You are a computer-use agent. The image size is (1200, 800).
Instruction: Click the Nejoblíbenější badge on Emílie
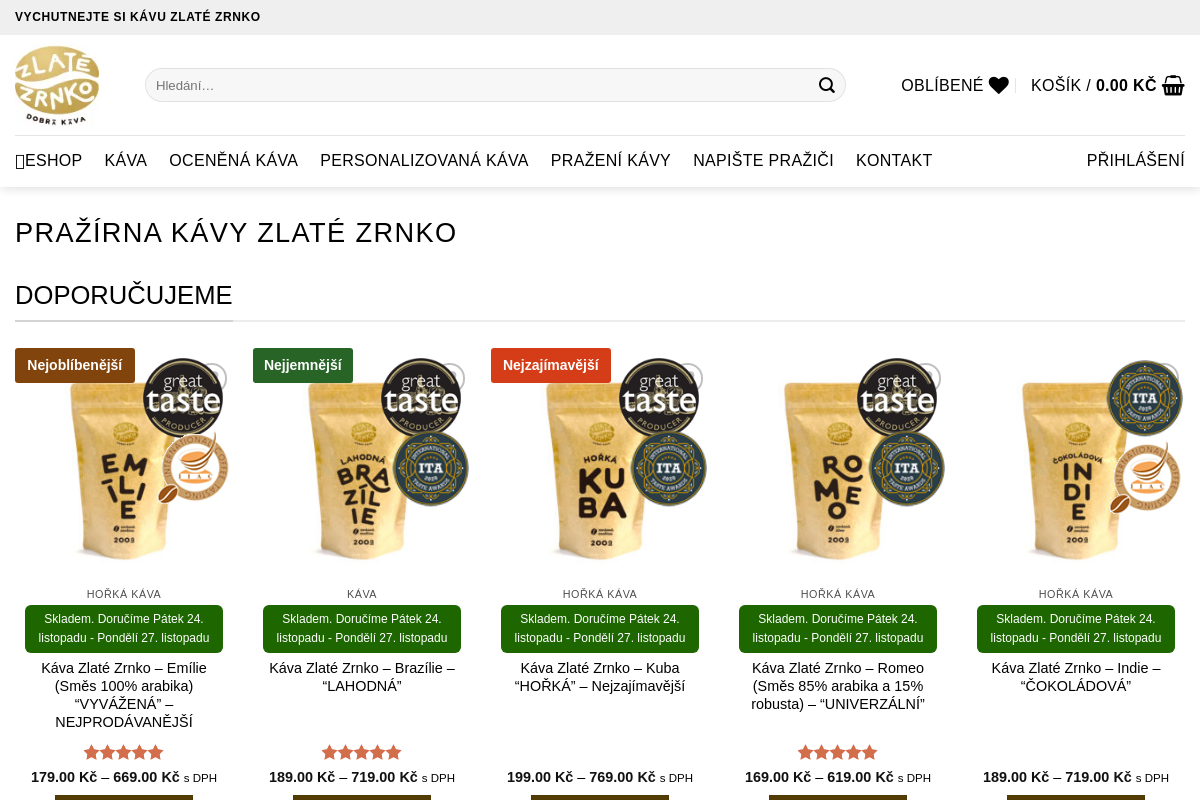tap(75, 365)
